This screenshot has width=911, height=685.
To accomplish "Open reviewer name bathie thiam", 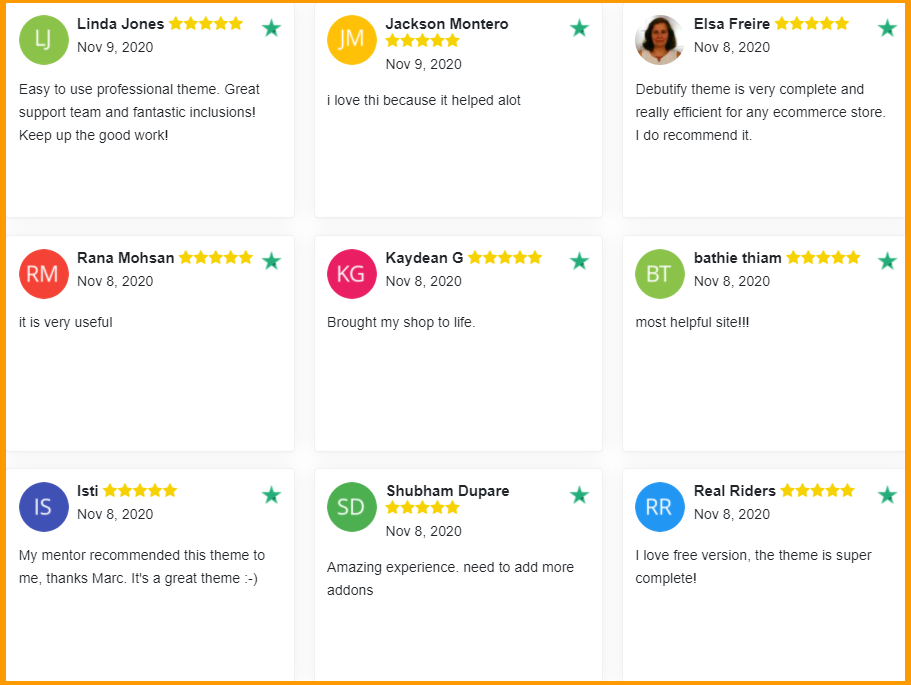I will point(737,258).
